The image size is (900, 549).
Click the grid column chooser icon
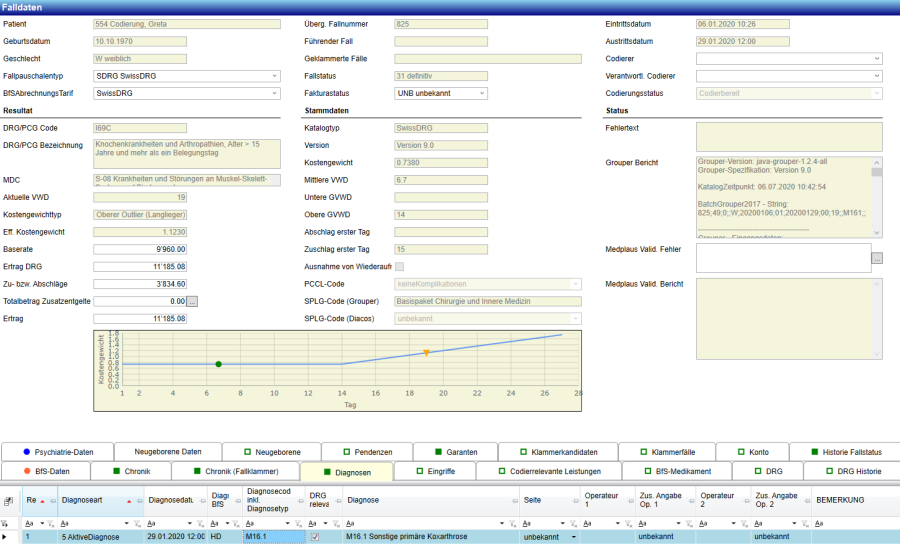click(8, 500)
